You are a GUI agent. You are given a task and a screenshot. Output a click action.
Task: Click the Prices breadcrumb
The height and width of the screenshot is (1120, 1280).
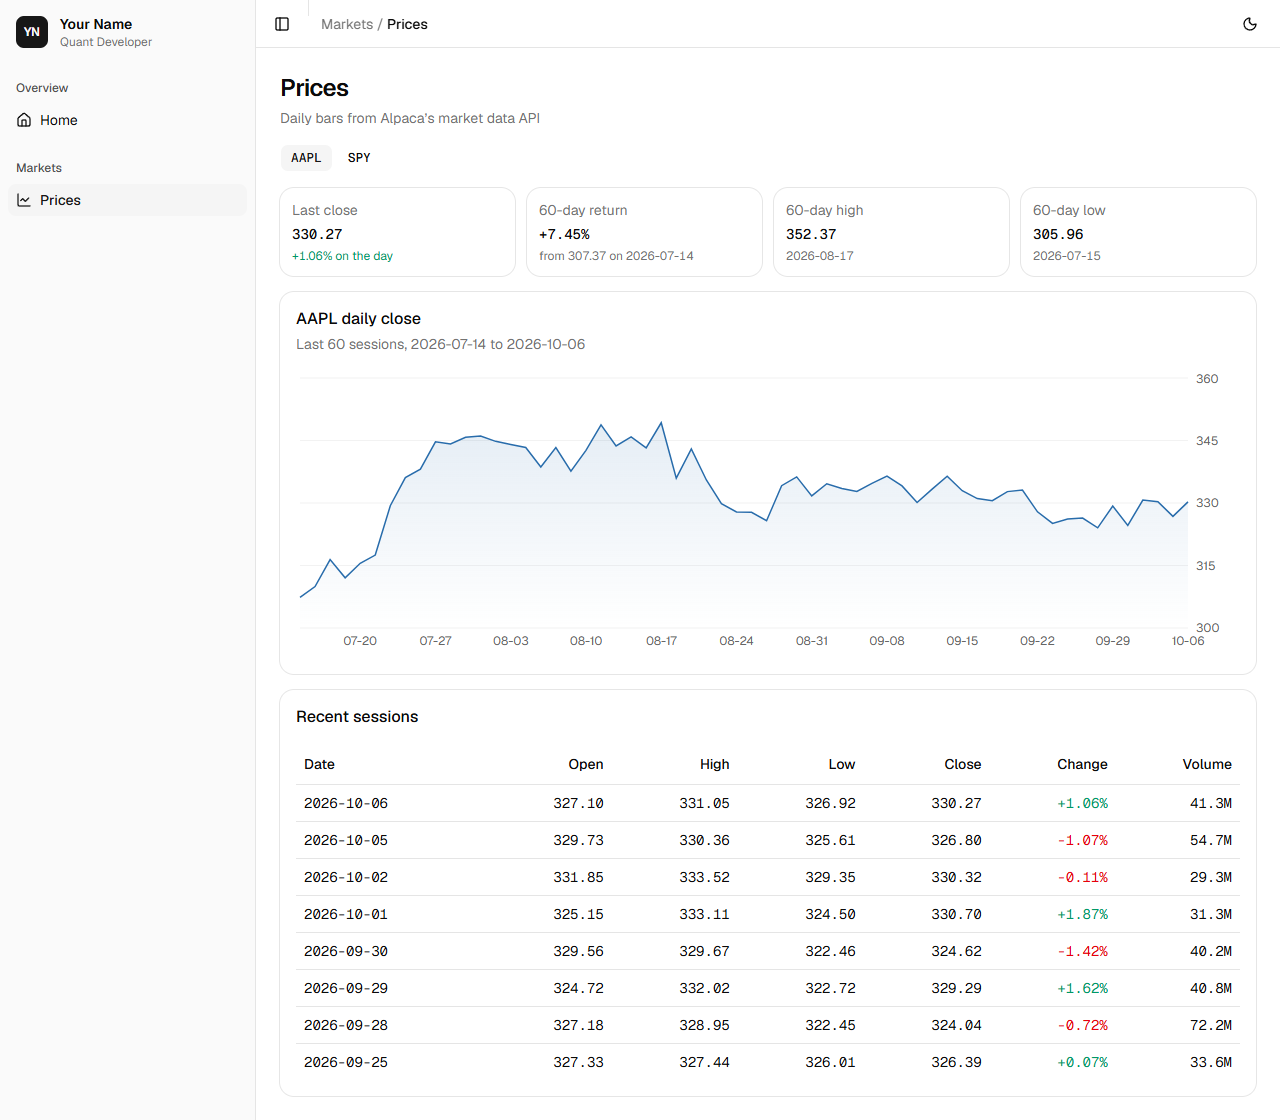pyautogui.click(x=407, y=24)
